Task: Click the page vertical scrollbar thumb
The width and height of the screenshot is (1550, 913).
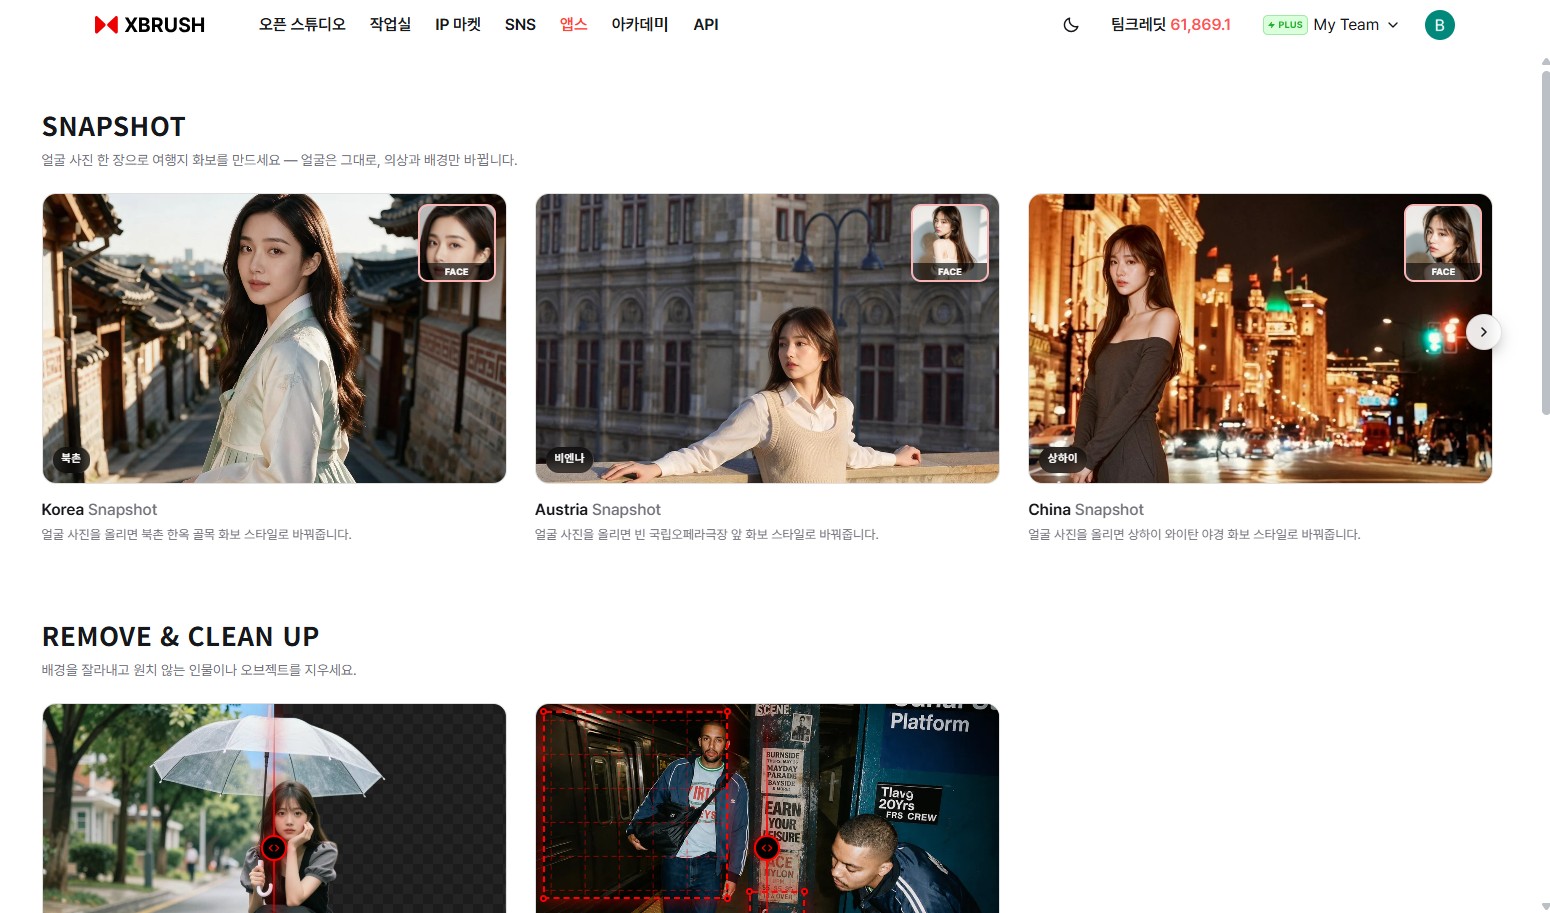Action: pyautogui.click(x=1545, y=242)
